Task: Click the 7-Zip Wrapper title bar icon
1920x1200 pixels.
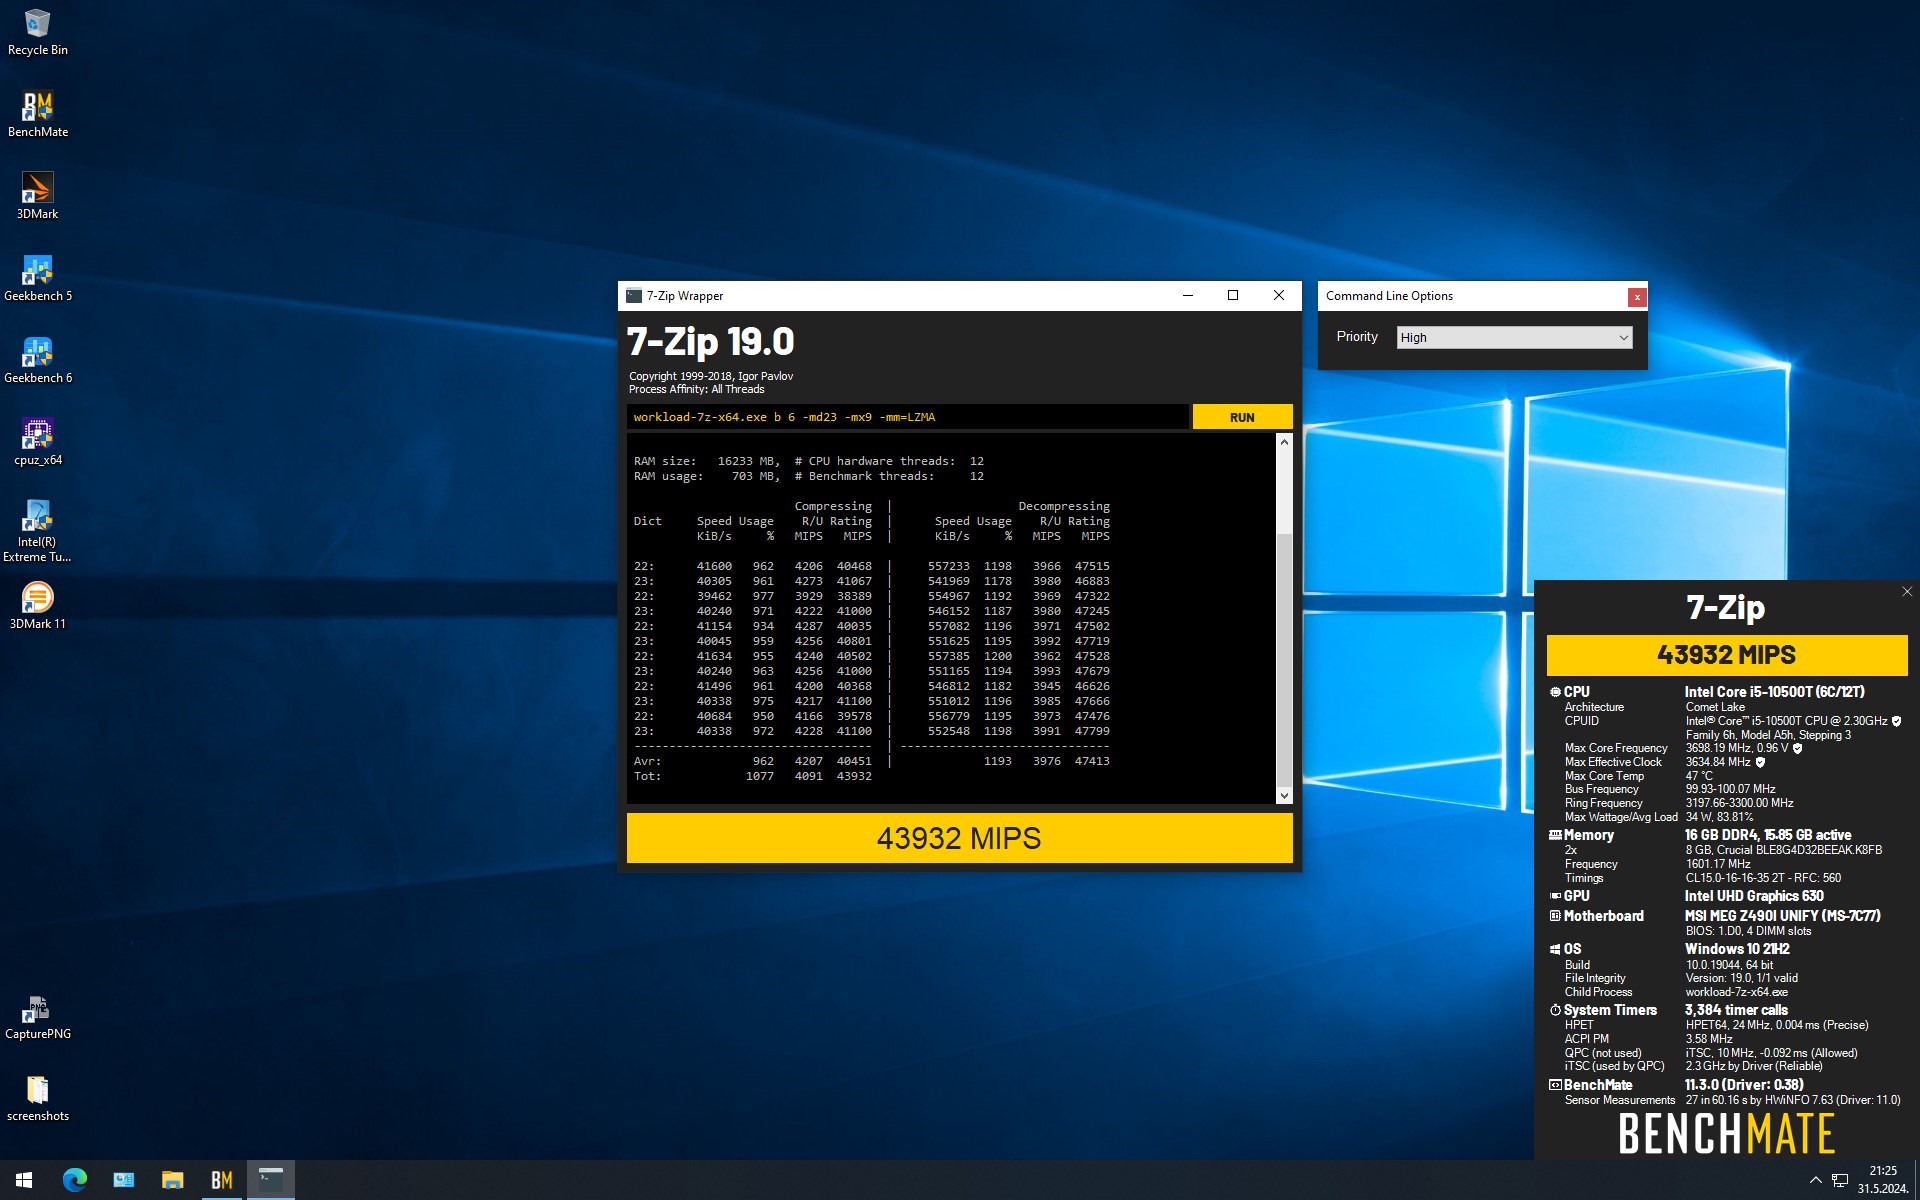Action: [x=634, y=296]
